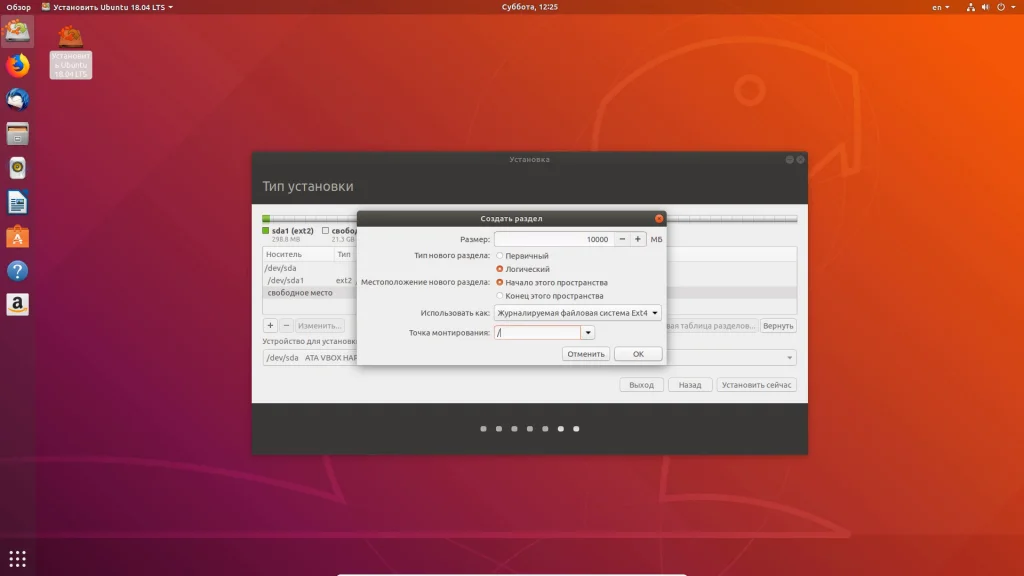This screenshot has height=576, width=1024.
Task: Open Rhythmbox music player icon
Action: [x=17, y=168]
